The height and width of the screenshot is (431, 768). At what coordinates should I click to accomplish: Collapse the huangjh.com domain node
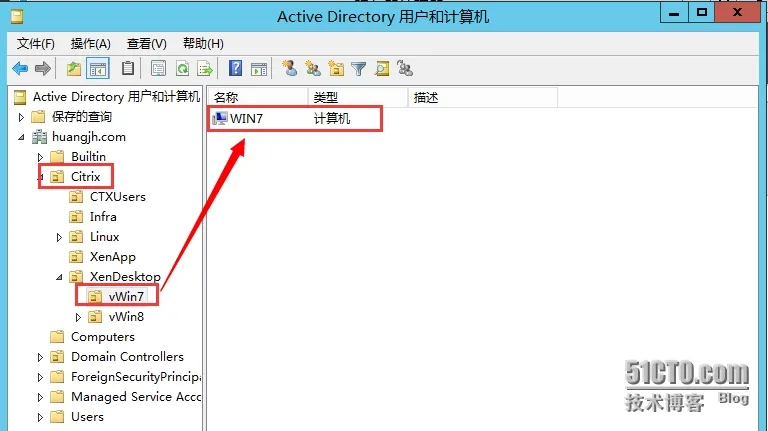click(21, 137)
